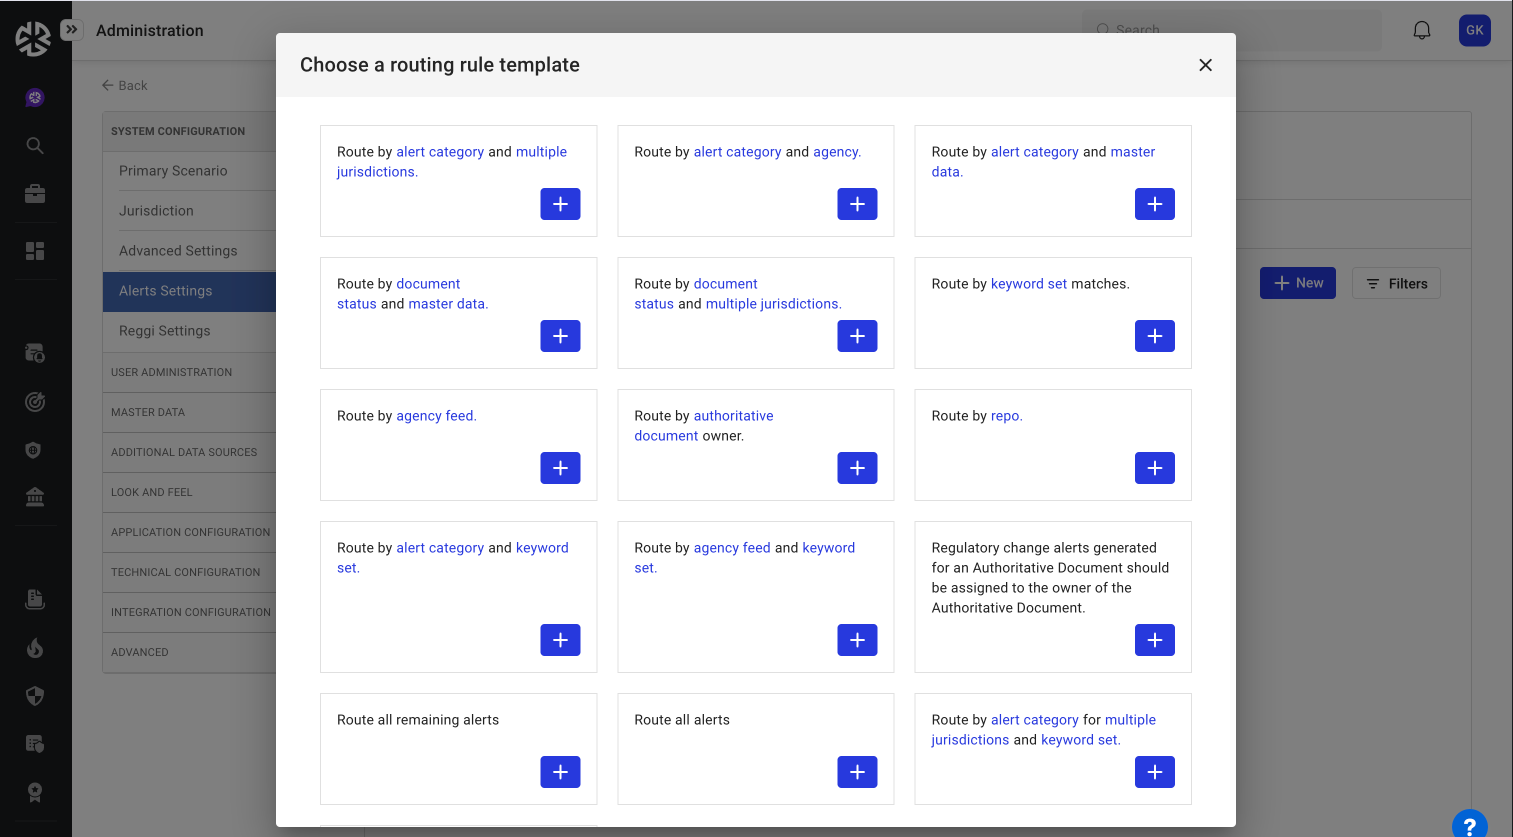Expand TECHNICAL CONFIGURATION section
Viewport: 1513px width, 837px height.
[x=189, y=572]
